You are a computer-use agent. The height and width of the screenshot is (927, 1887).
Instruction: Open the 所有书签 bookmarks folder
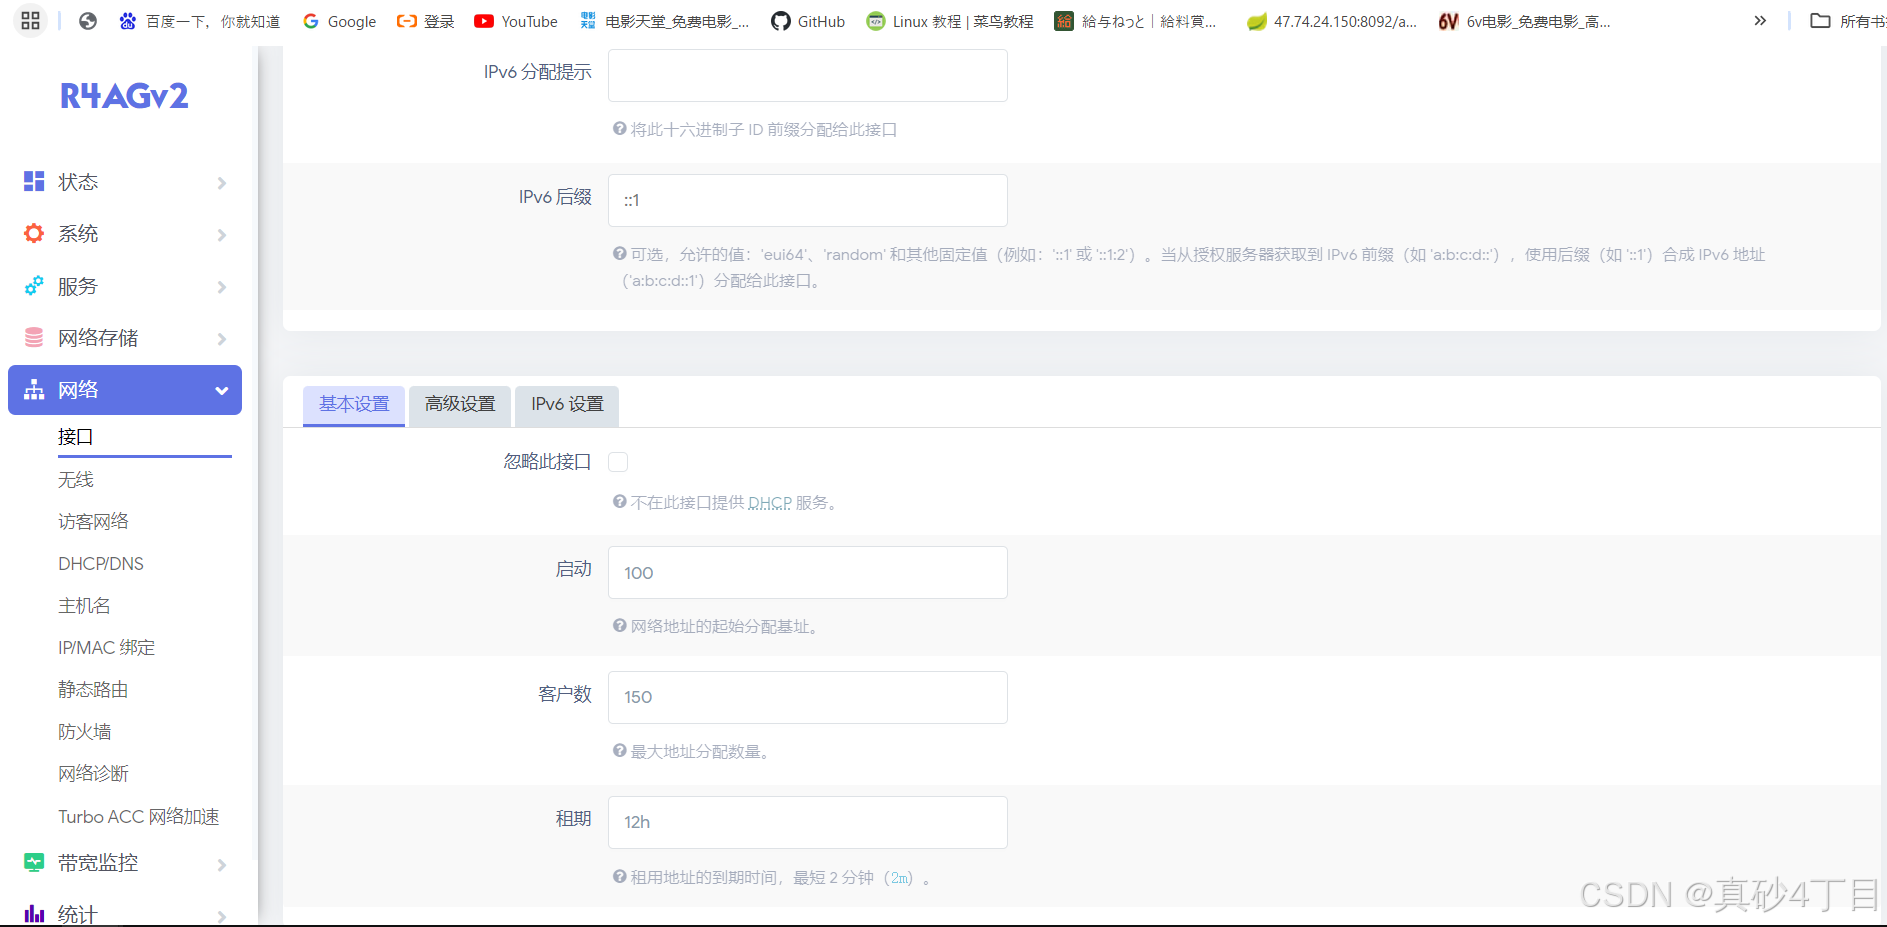1848,21
